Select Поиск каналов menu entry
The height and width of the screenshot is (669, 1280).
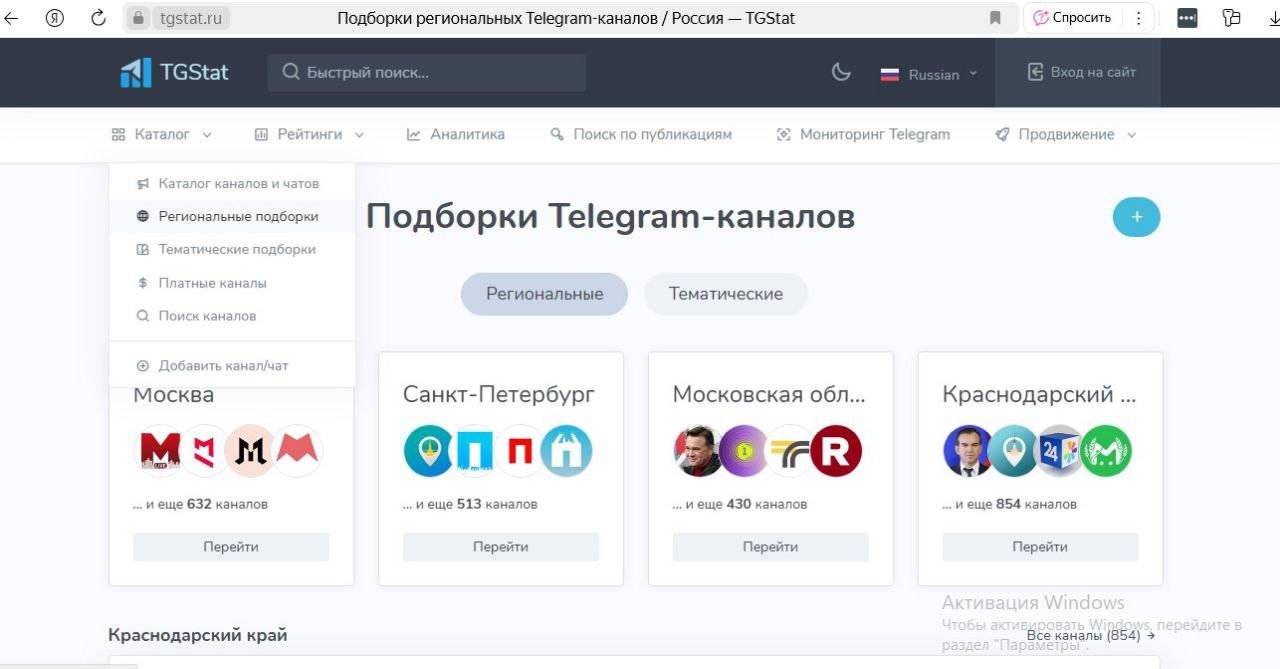[232, 316]
